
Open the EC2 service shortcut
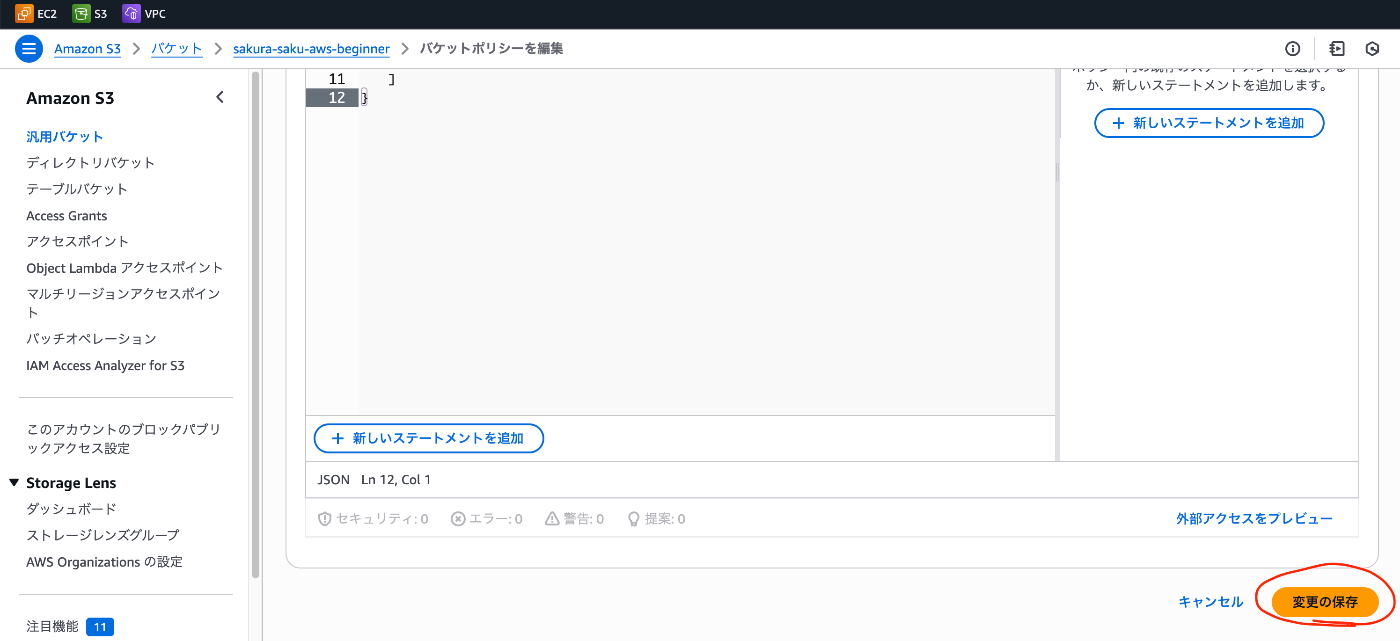(36, 14)
